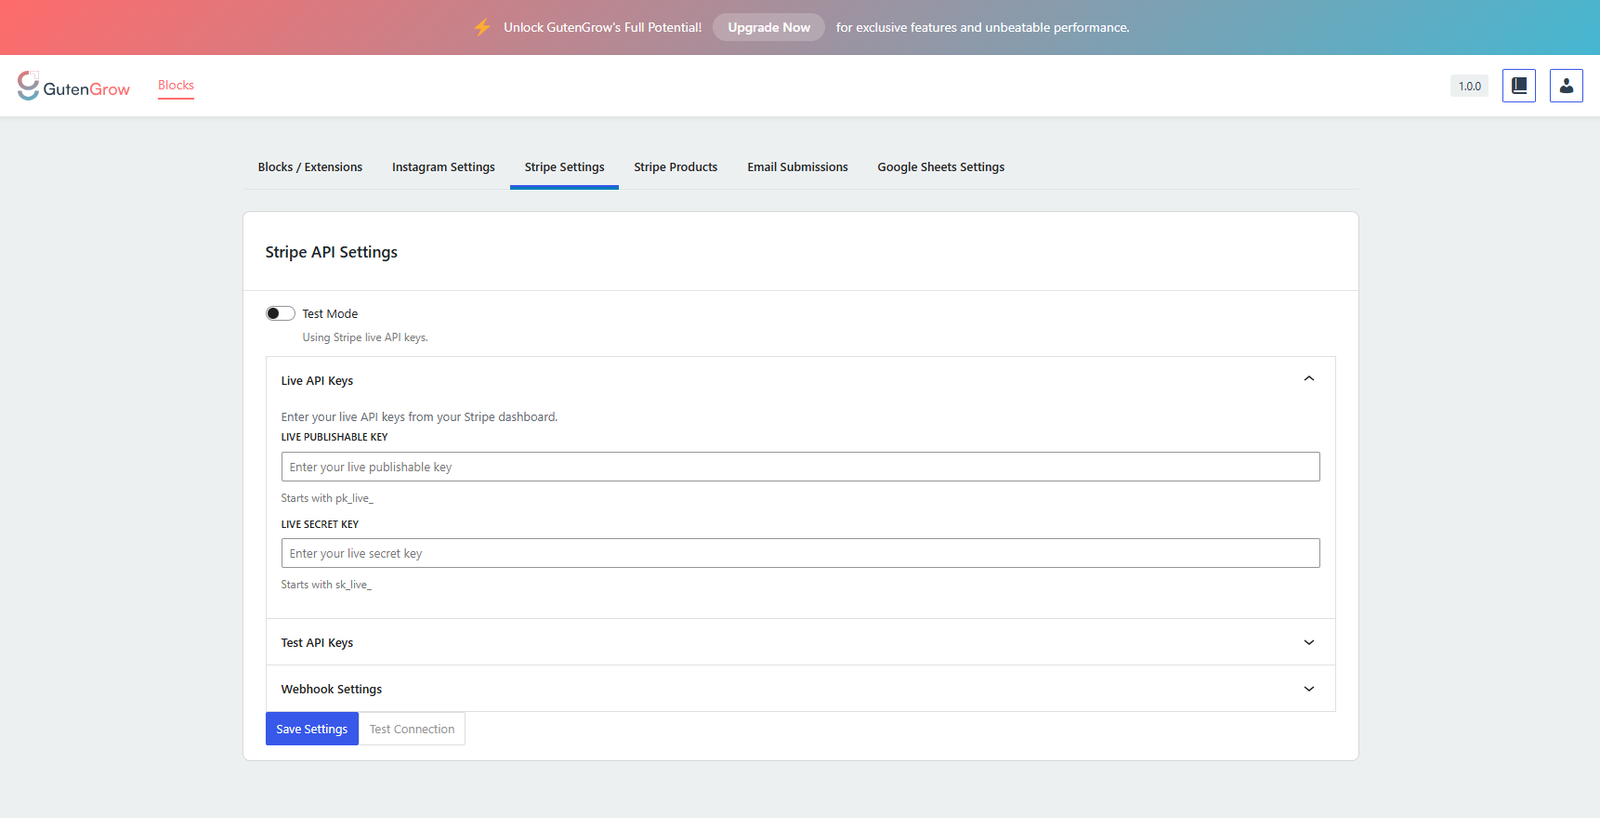Open the Instagram Settings tab

click(443, 167)
